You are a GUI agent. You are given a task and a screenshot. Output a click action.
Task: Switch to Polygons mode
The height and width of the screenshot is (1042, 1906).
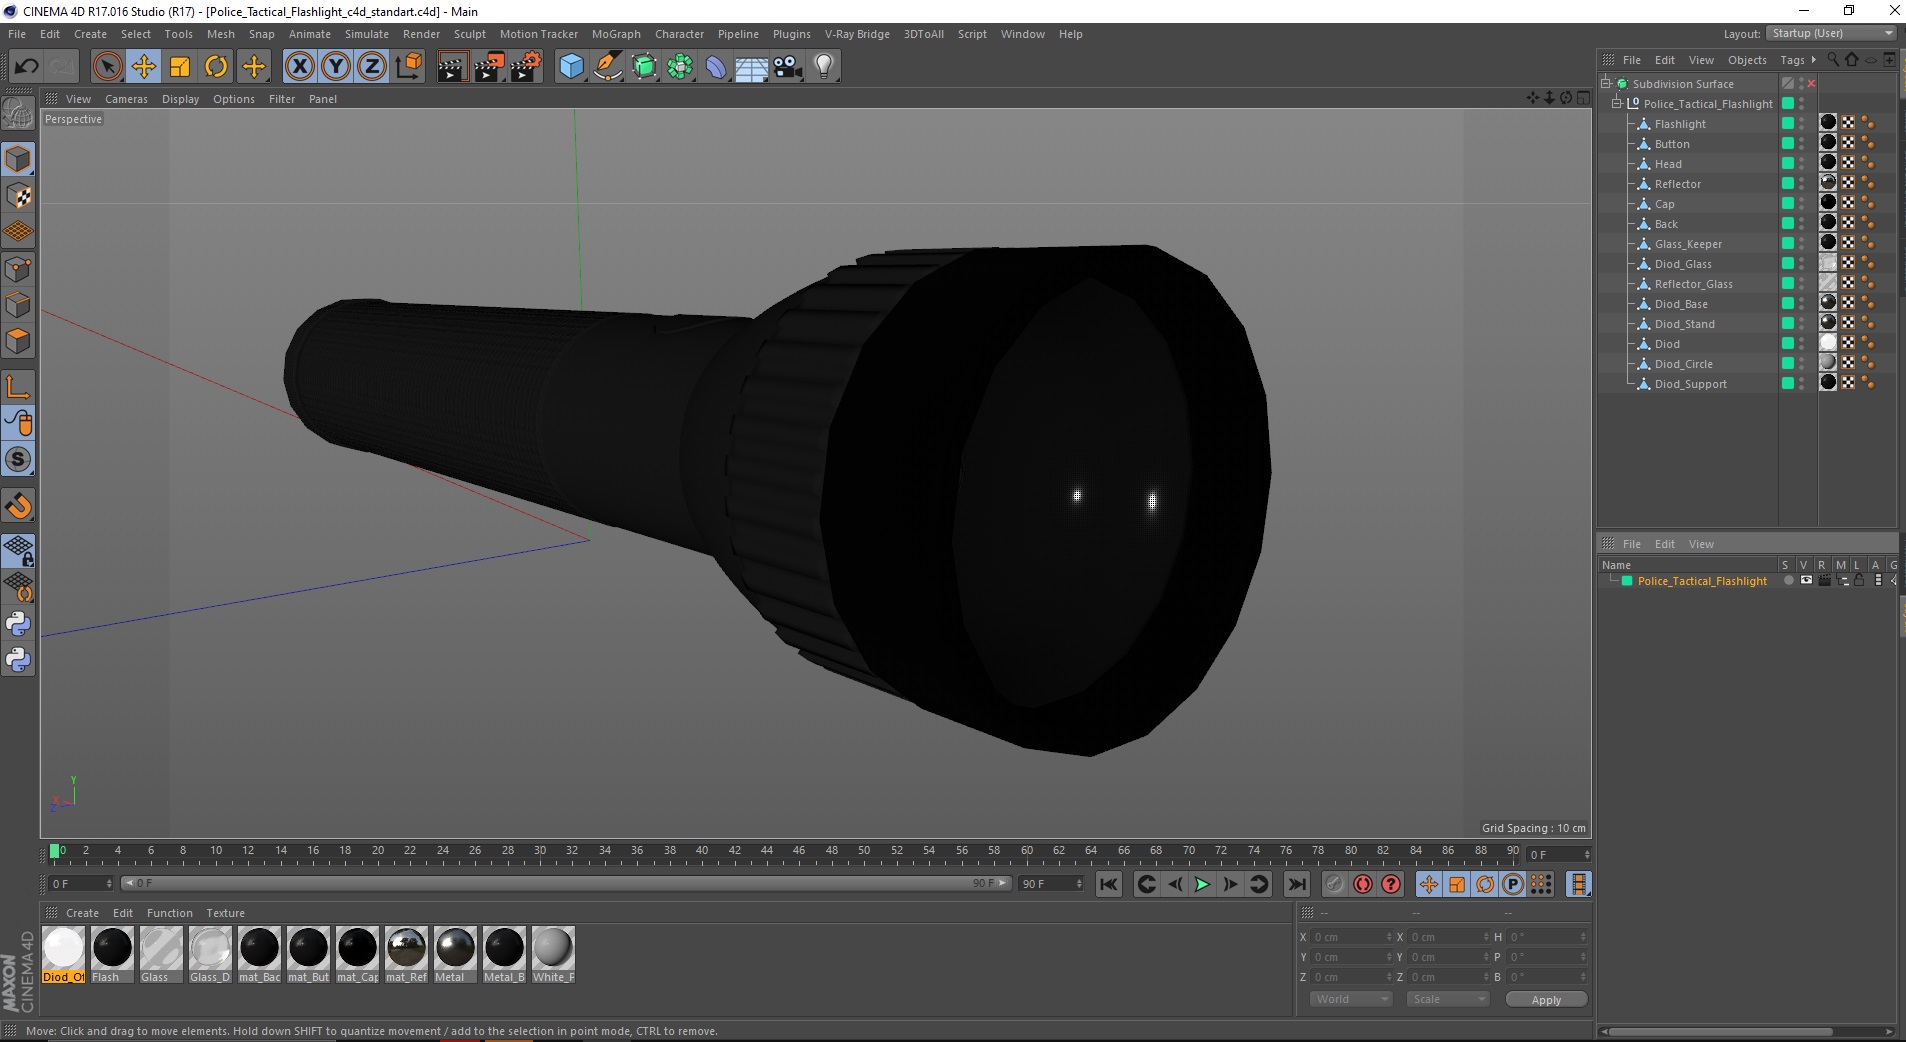click(x=18, y=341)
